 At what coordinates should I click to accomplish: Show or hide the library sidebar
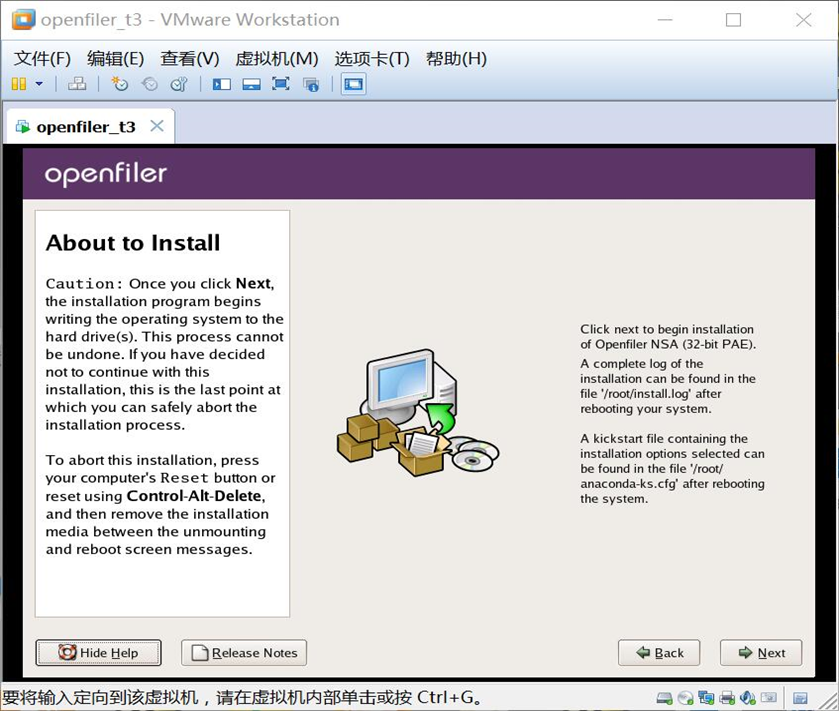click(x=222, y=84)
